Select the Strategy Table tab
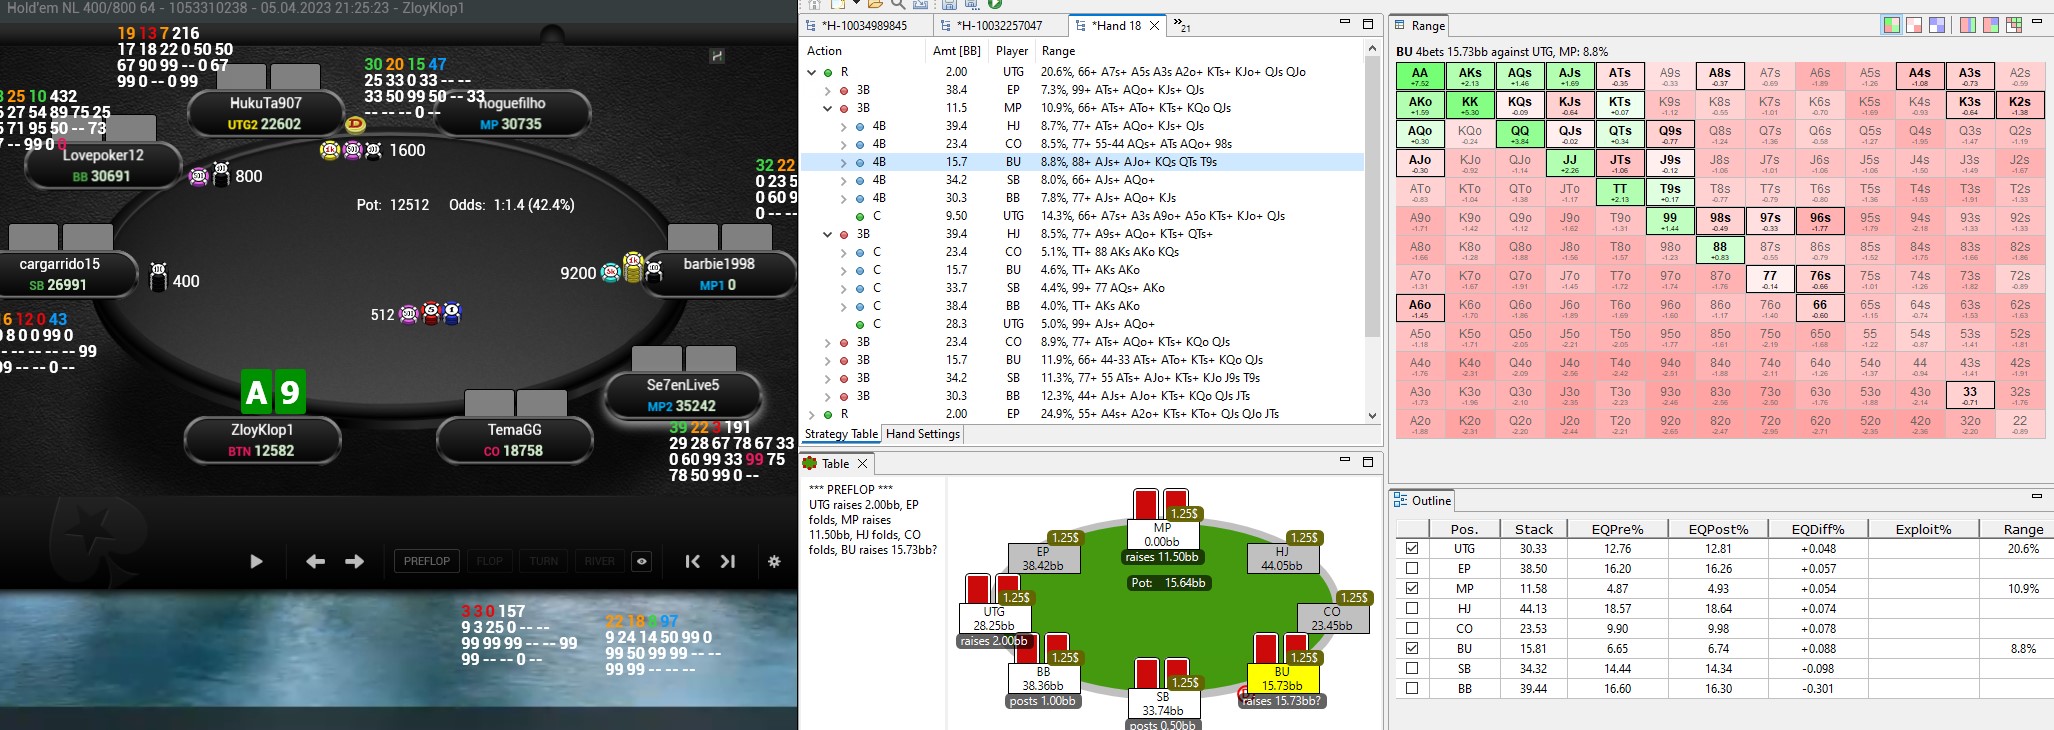Viewport: 2054px width, 730px height. click(841, 434)
